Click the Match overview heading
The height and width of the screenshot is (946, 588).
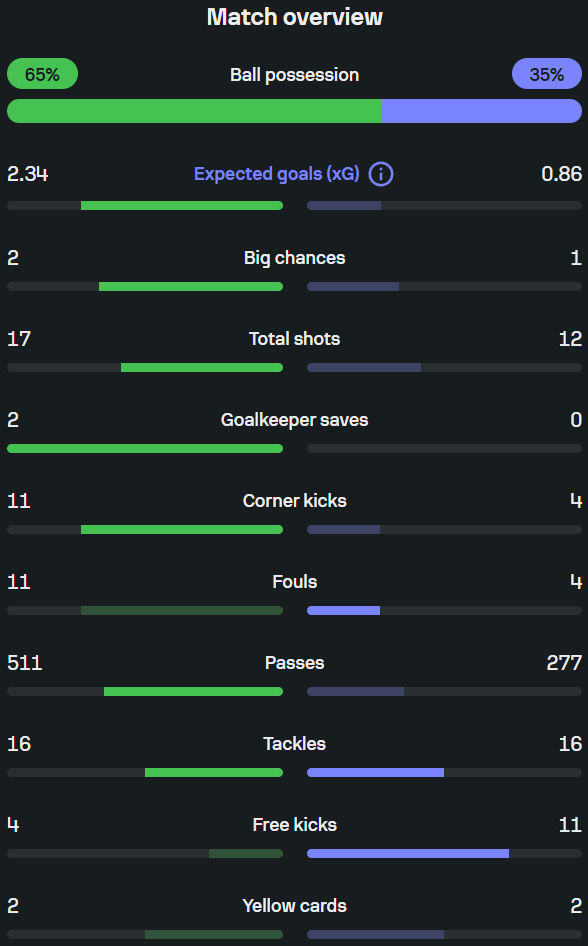coord(294,17)
